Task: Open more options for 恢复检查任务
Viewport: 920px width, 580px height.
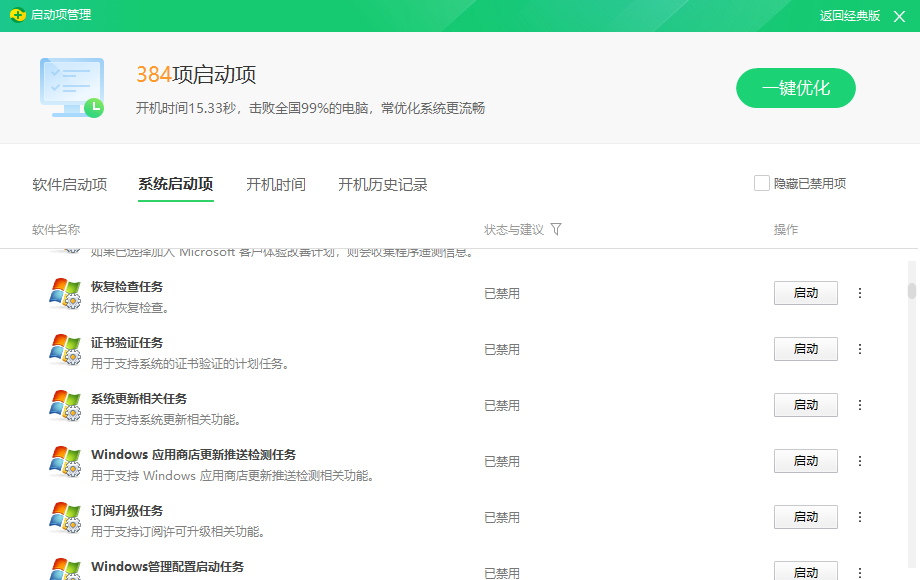Action: click(860, 293)
